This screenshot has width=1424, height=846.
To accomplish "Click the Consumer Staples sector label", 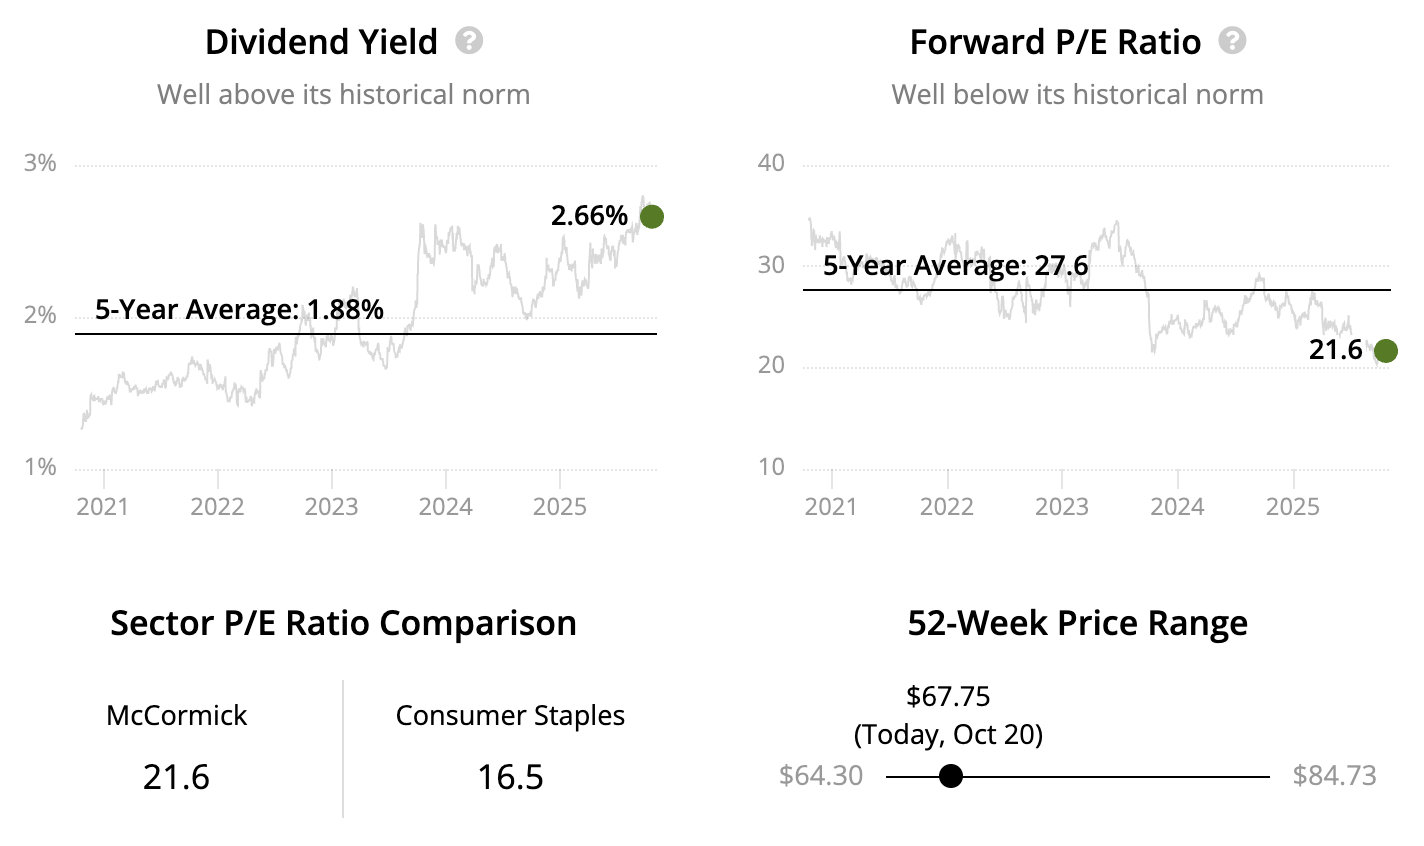I will tap(510, 716).
